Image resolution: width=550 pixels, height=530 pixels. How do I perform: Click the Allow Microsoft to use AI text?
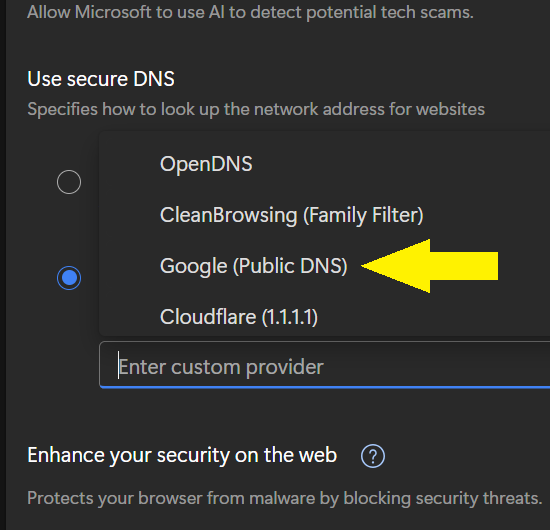[x=250, y=12]
